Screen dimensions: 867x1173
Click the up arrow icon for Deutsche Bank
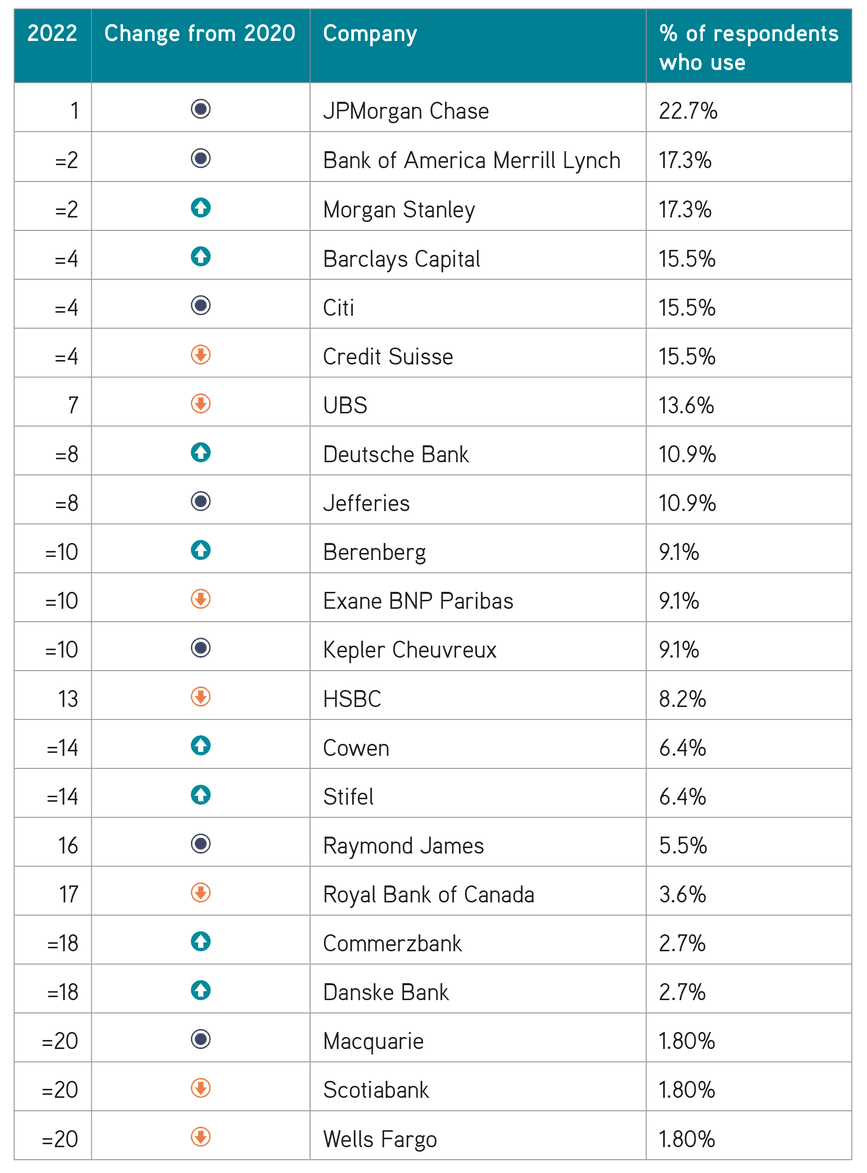point(200,453)
